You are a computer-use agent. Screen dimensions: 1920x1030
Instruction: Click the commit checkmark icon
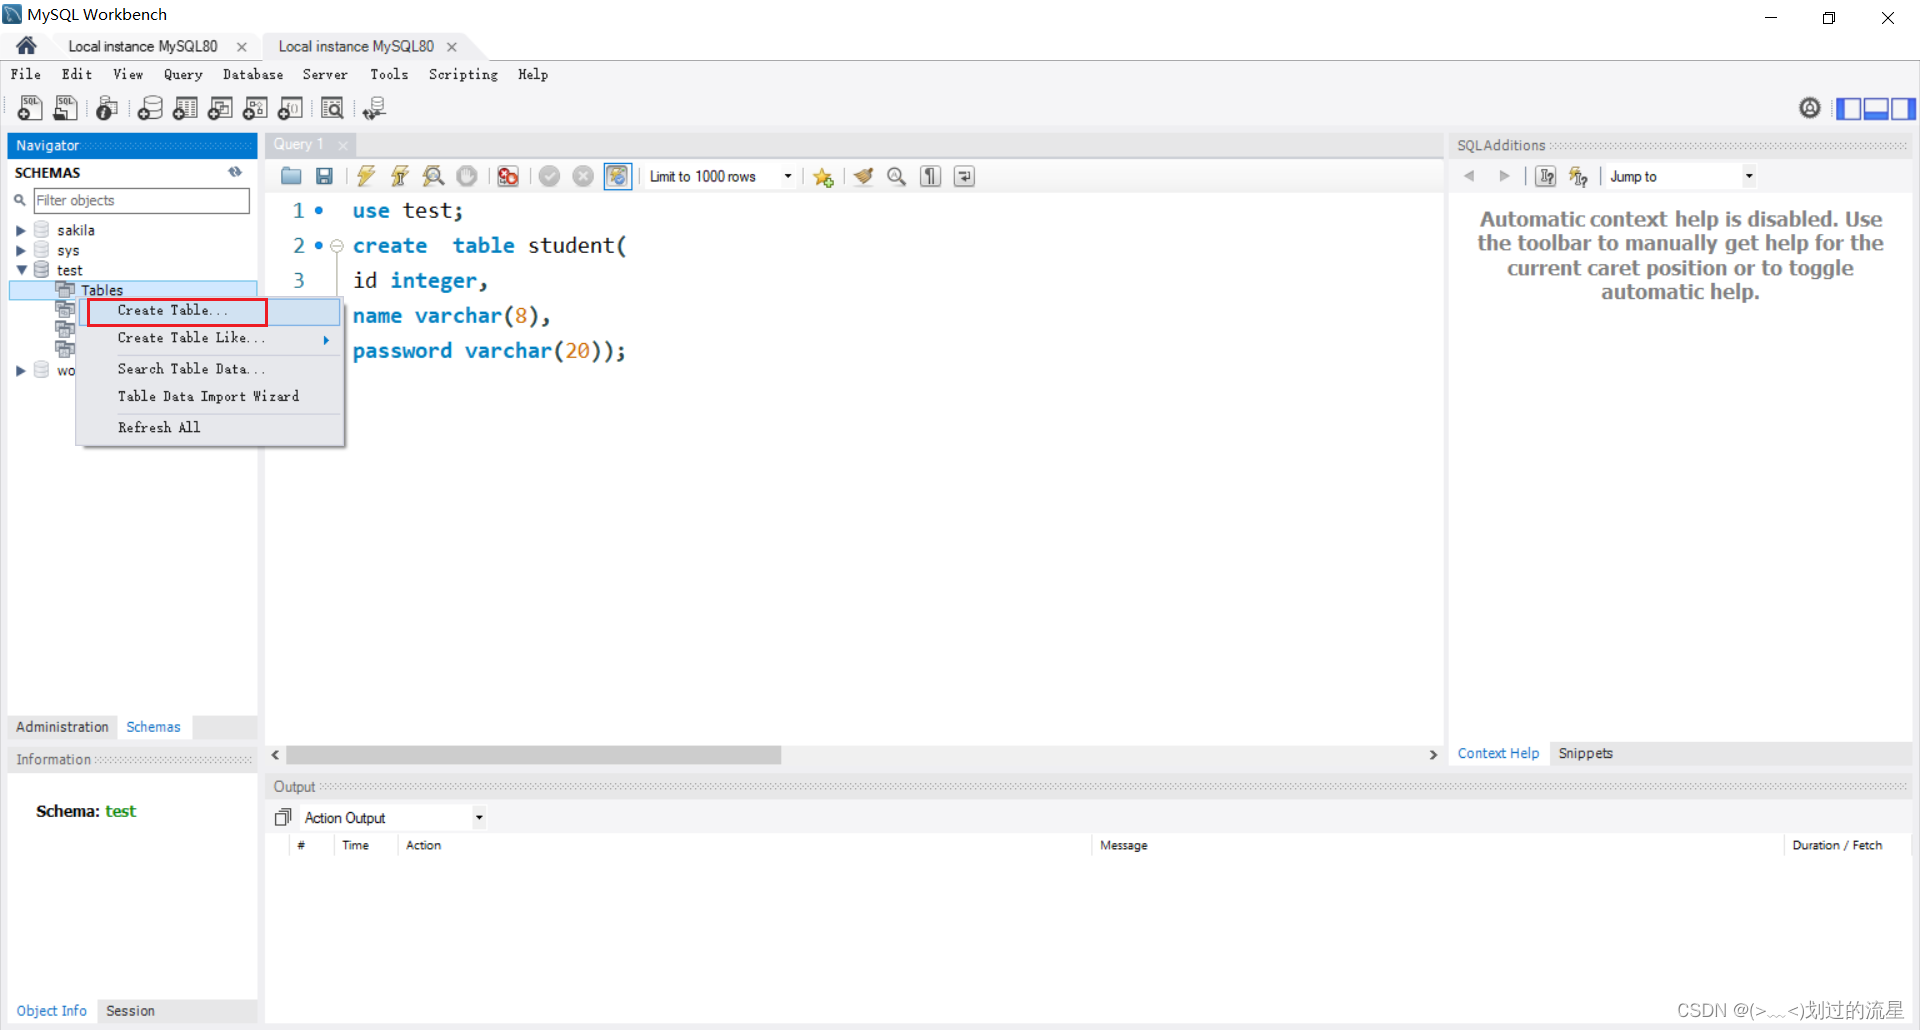click(x=549, y=176)
